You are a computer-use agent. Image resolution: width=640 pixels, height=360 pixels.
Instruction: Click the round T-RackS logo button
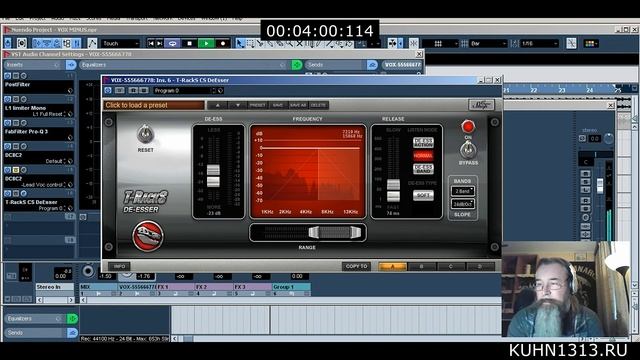click(148, 236)
